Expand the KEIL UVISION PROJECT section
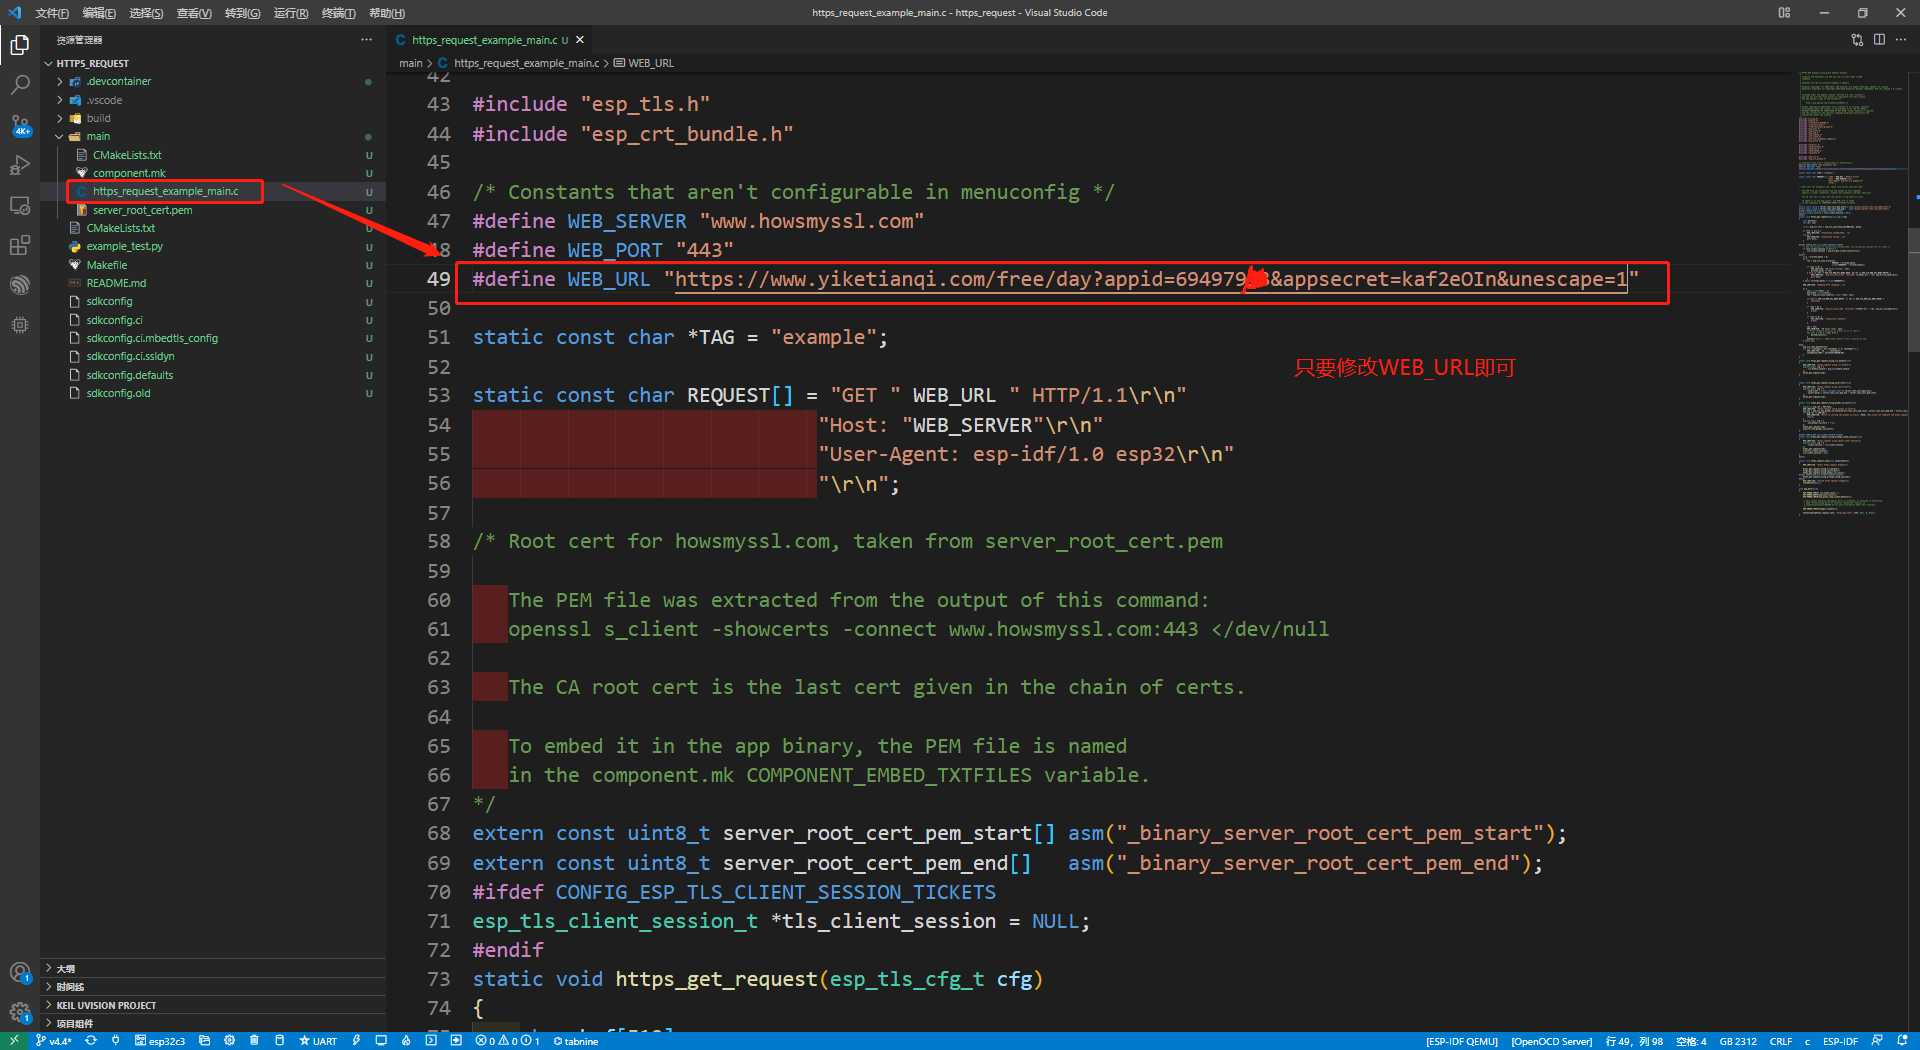The width and height of the screenshot is (1920, 1050). click(213, 1005)
